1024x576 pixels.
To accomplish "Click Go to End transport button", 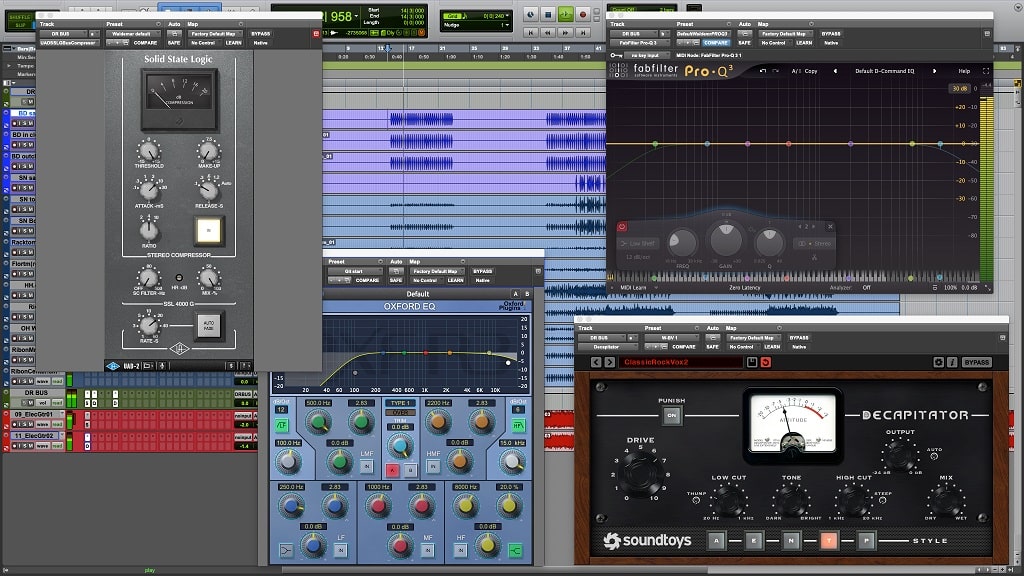I will pos(583,32).
